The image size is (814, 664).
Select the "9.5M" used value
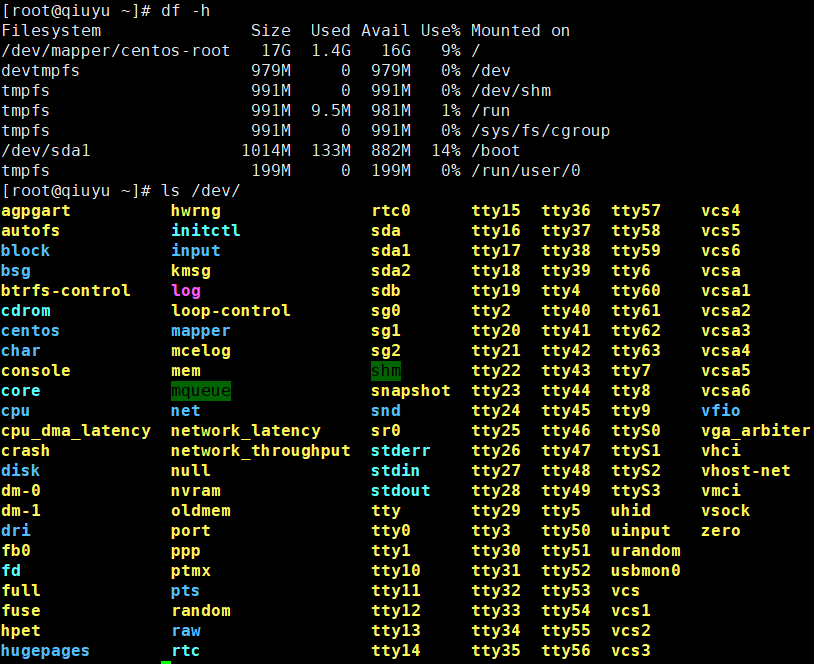pyautogui.click(x=331, y=111)
